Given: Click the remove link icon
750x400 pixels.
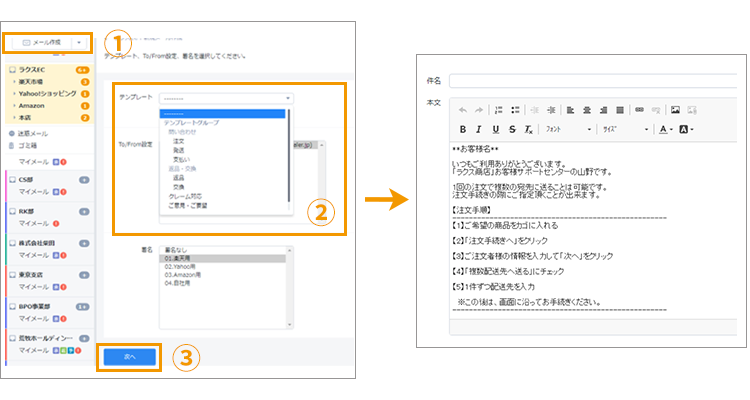Looking at the screenshot, I should (656, 110).
